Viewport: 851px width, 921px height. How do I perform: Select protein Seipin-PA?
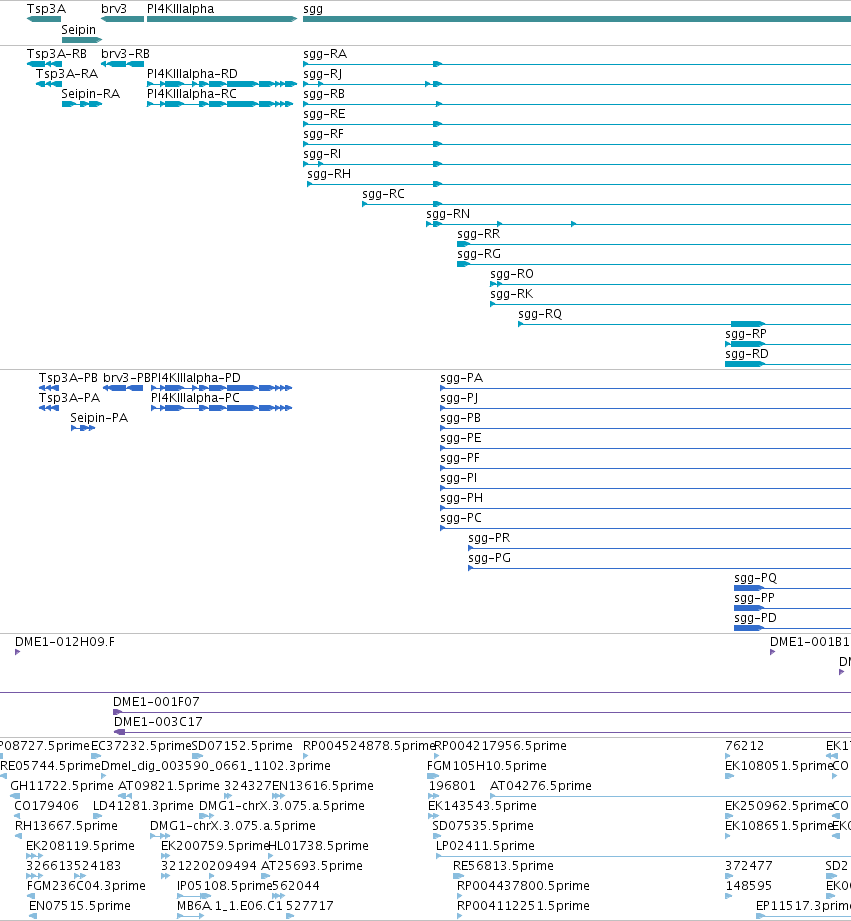click(99, 418)
